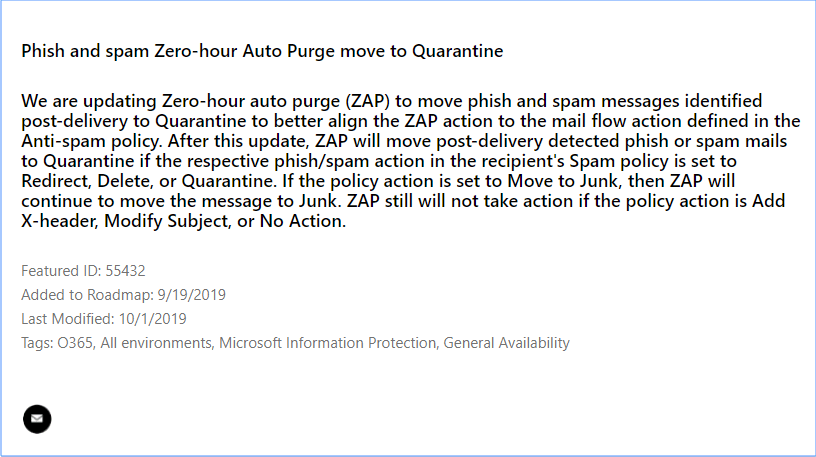The height and width of the screenshot is (457, 816).
Task: Open the Microsoft Information Protection tag
Action: point(327,343)
